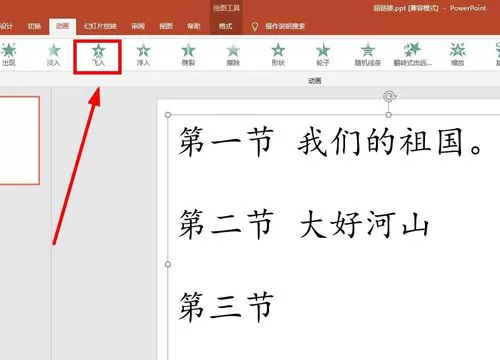This screenshot has width=500, height=360.
Task: Open the 帮助 (Help) ribbon tab
Action: (x=194, y=26)
